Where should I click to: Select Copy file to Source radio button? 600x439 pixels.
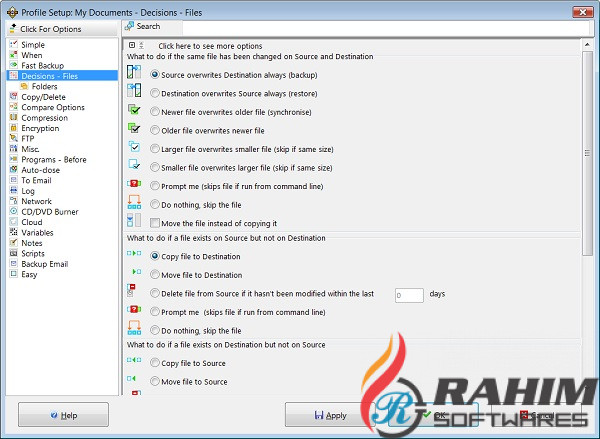[x=155, y=362]
